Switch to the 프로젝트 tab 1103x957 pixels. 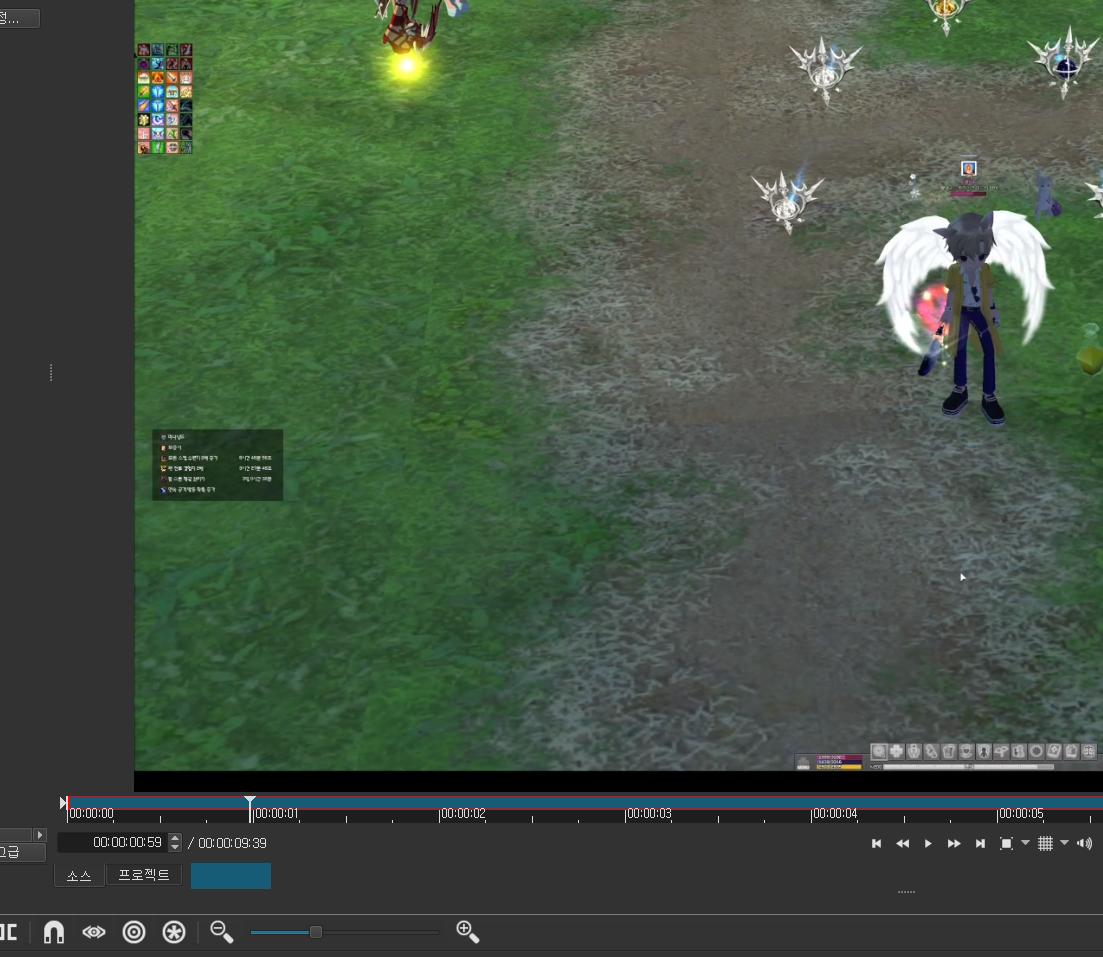pos(144,875)
